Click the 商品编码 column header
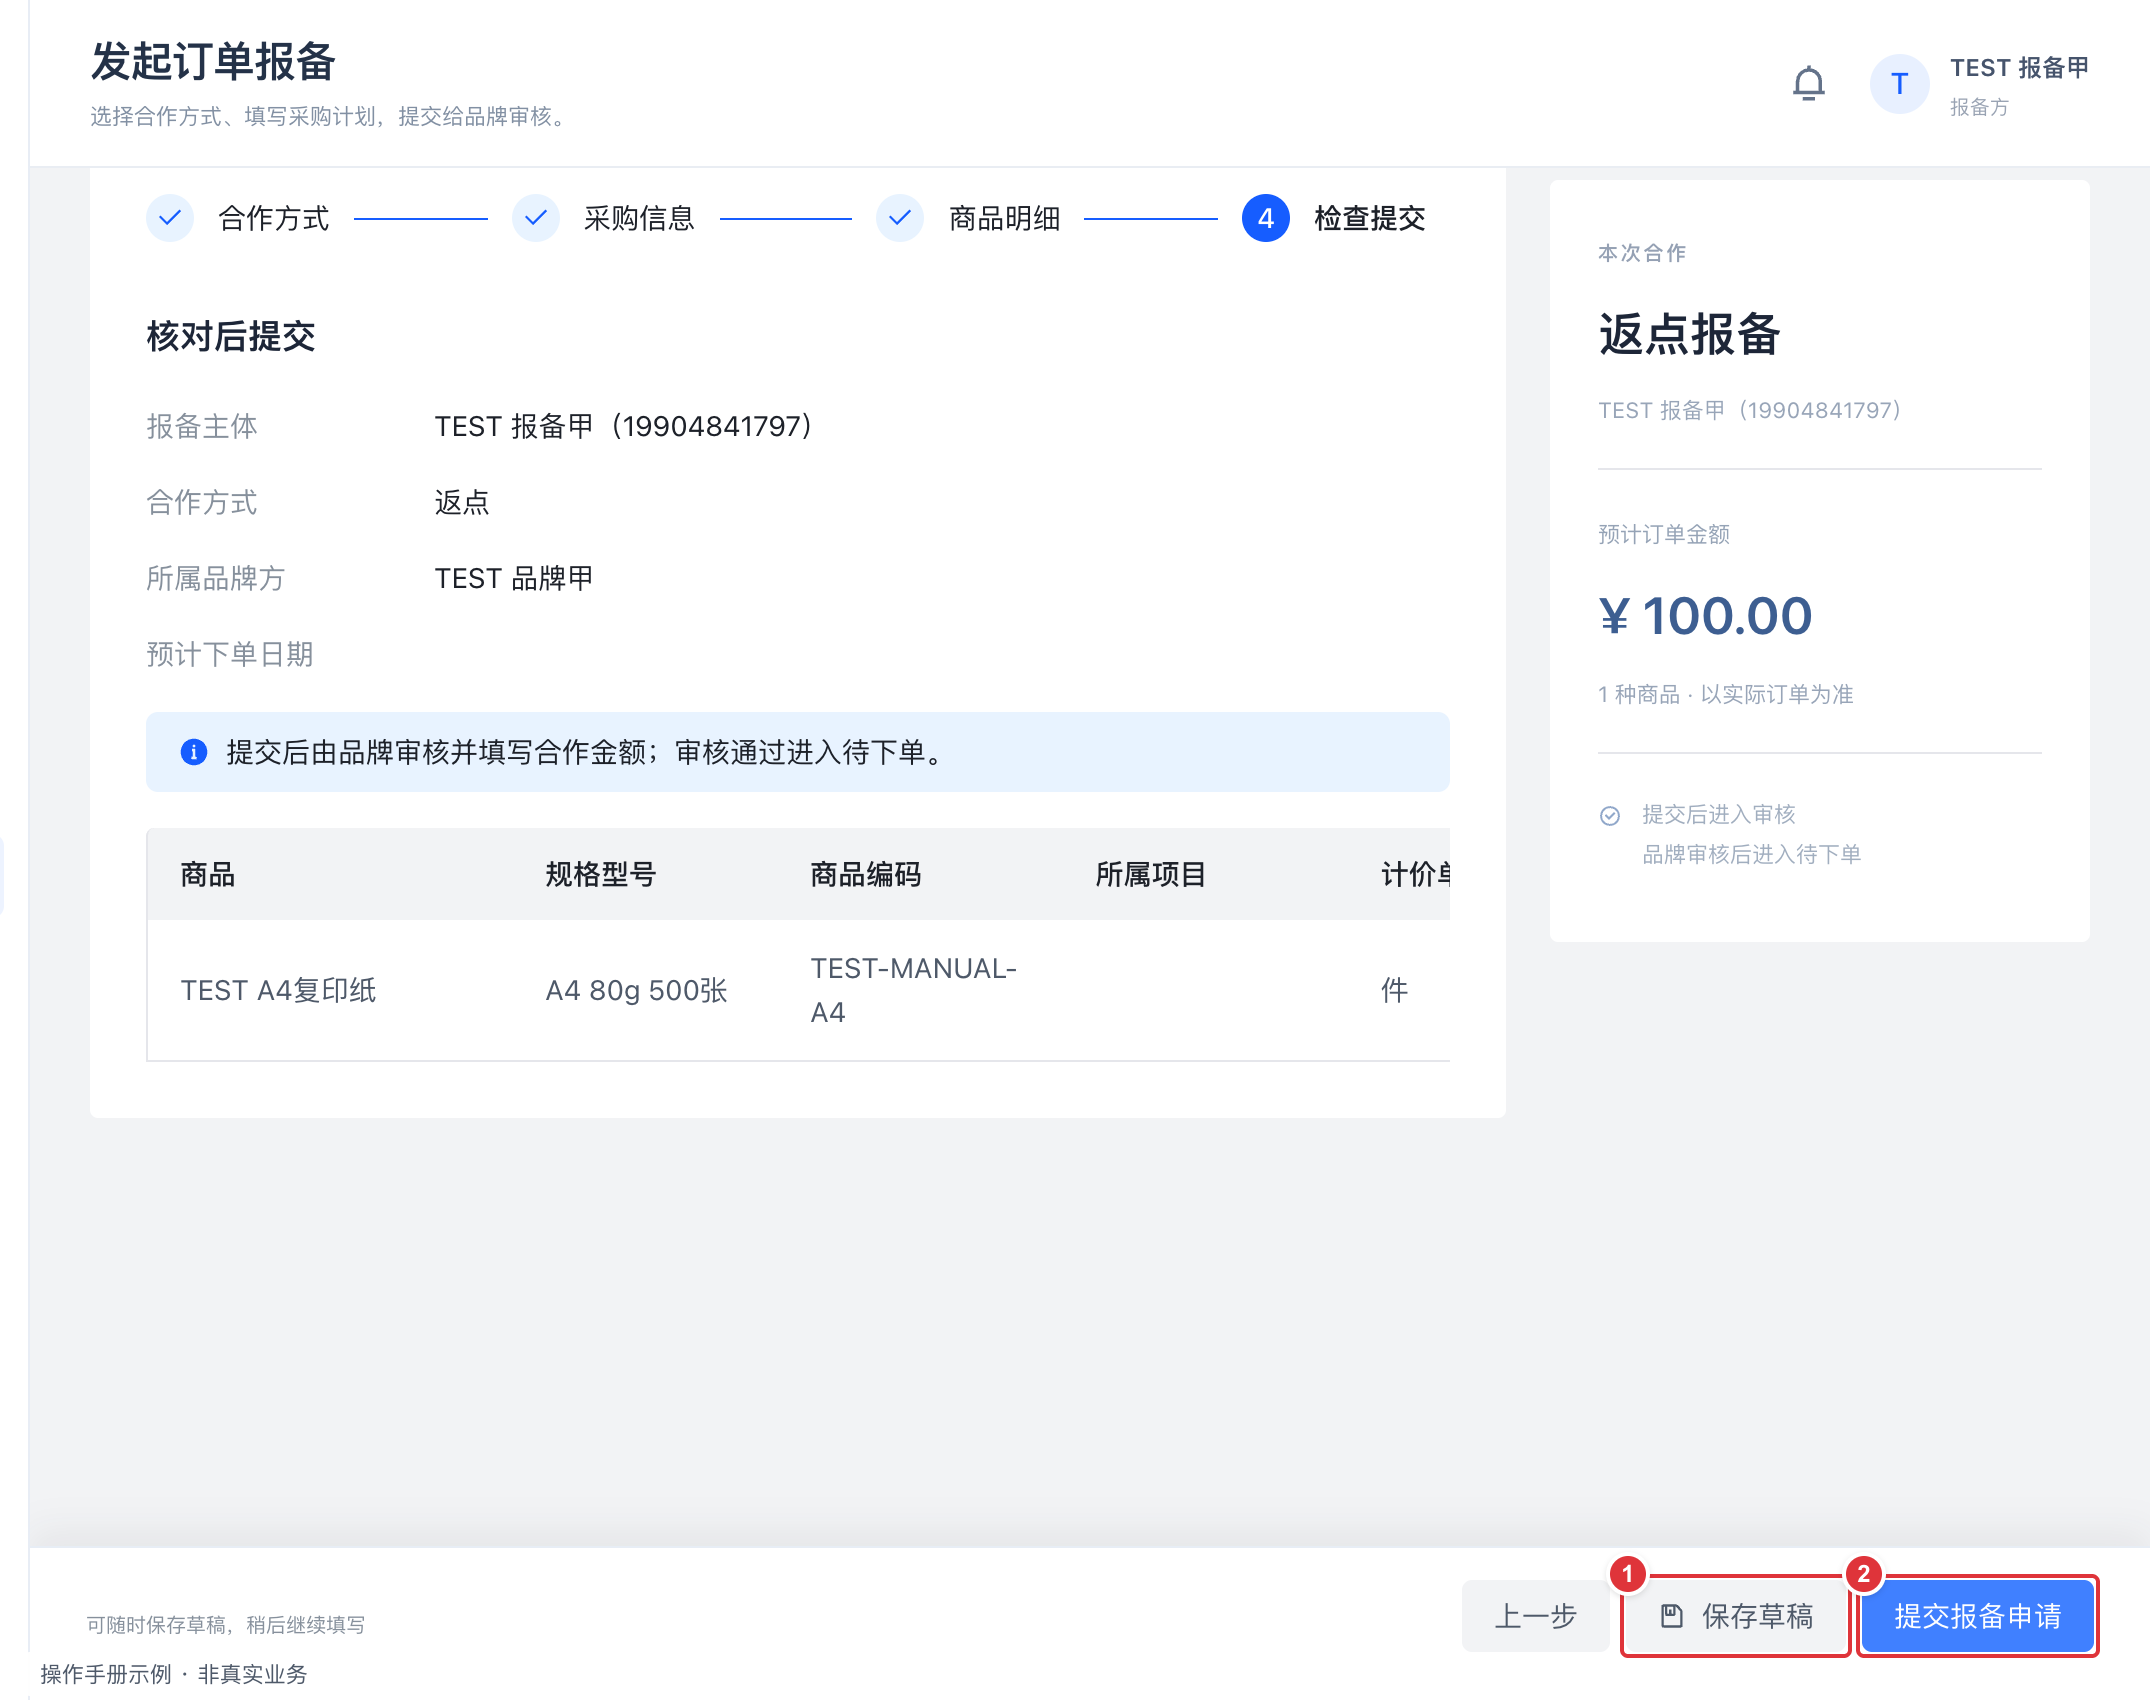Viewport: 2150px width, 1700px height. point(866,875)
